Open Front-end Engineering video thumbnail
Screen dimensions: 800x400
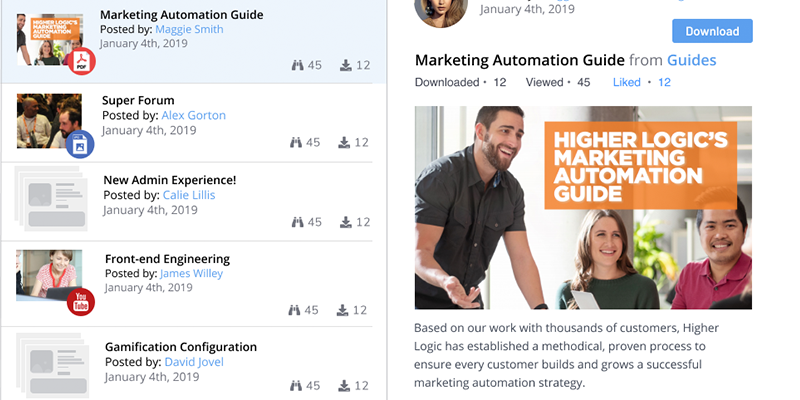pyautogui.click(x=49, y=275)
